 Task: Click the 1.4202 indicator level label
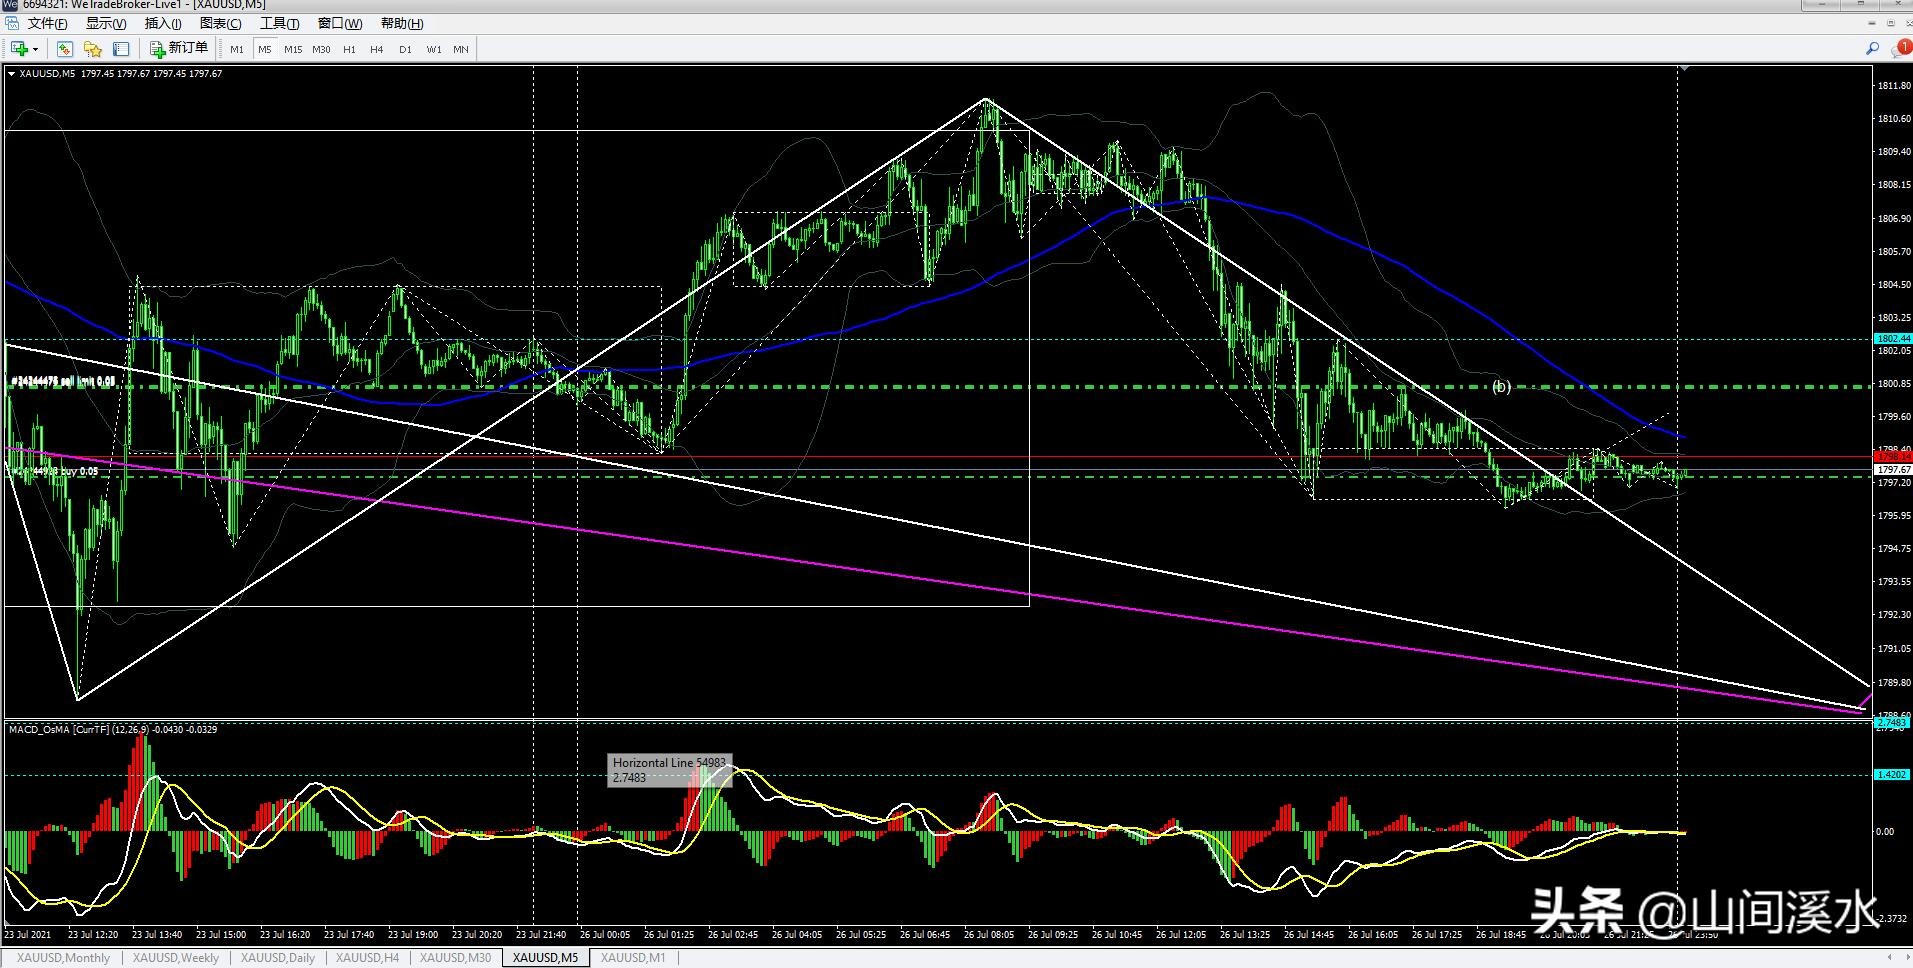tap(1892, 774)
